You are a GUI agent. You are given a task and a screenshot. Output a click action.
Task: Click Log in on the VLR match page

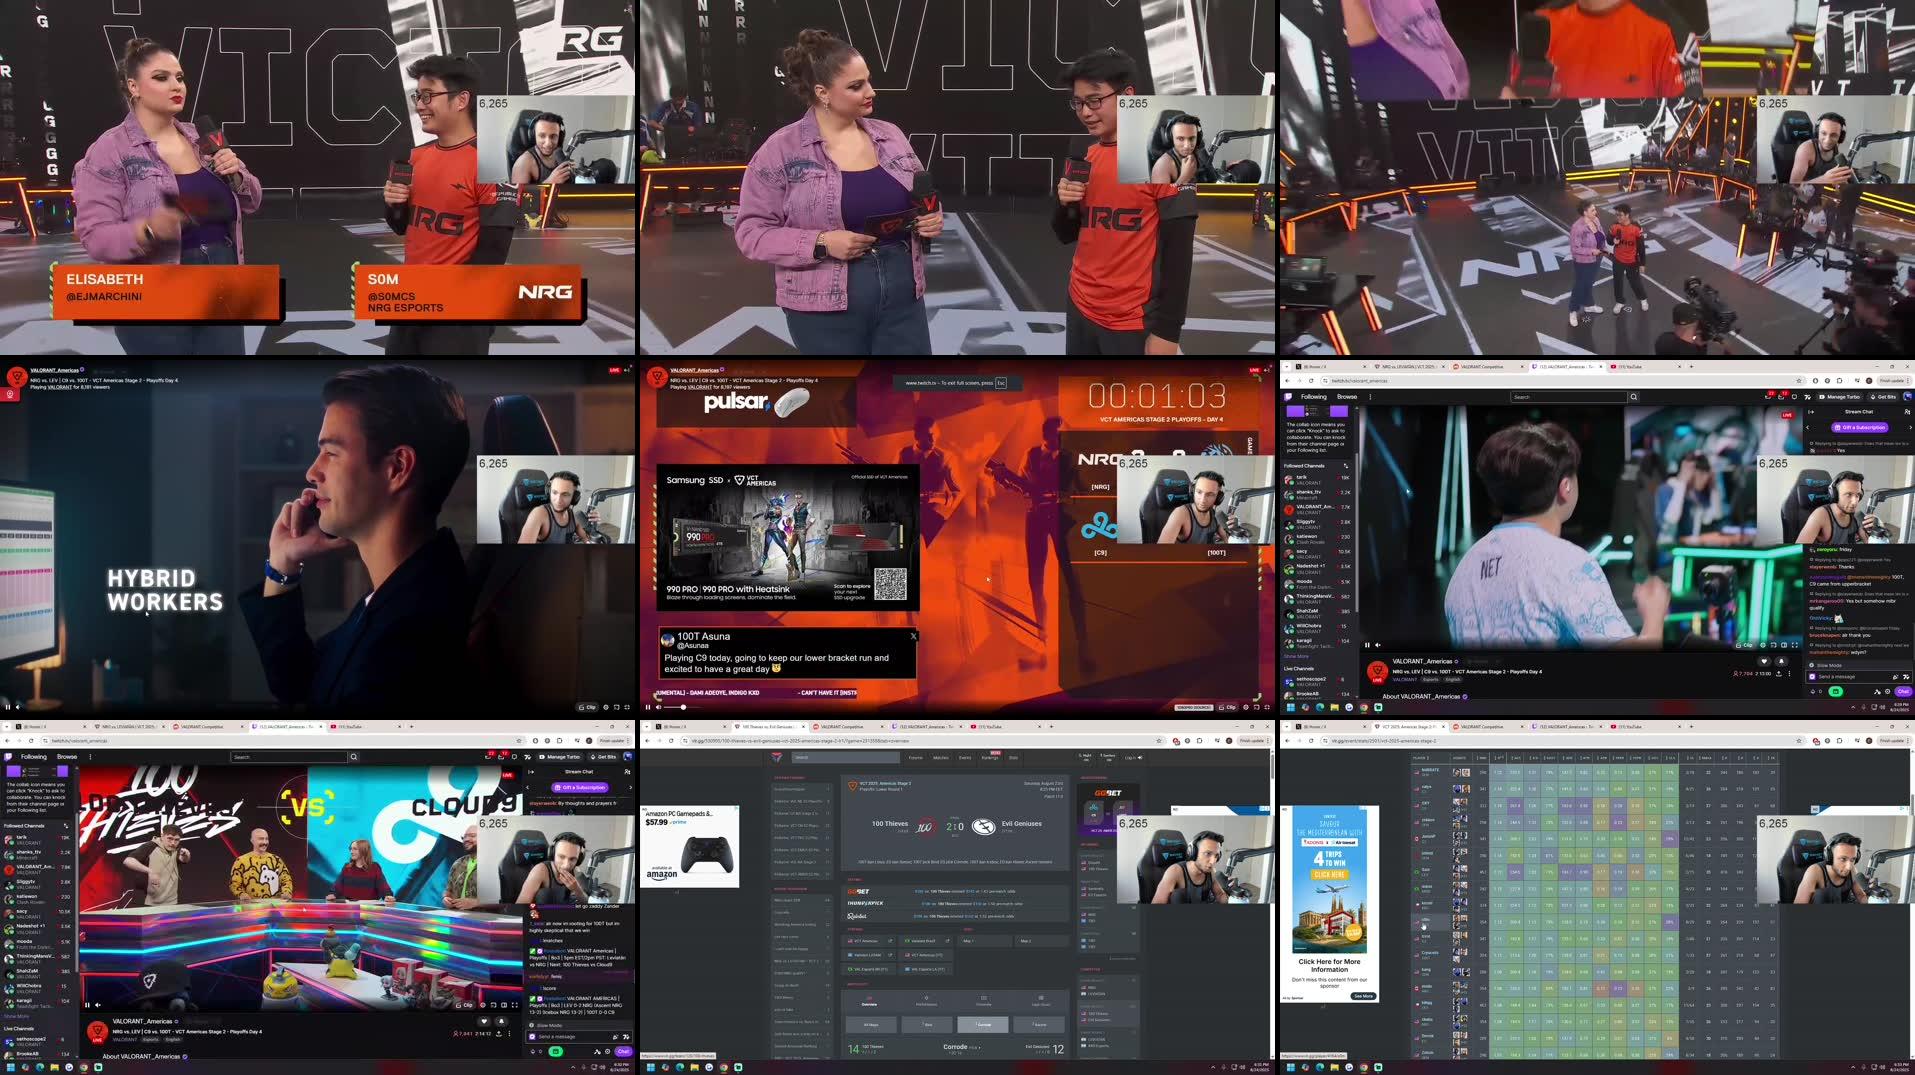(1133, 757)
